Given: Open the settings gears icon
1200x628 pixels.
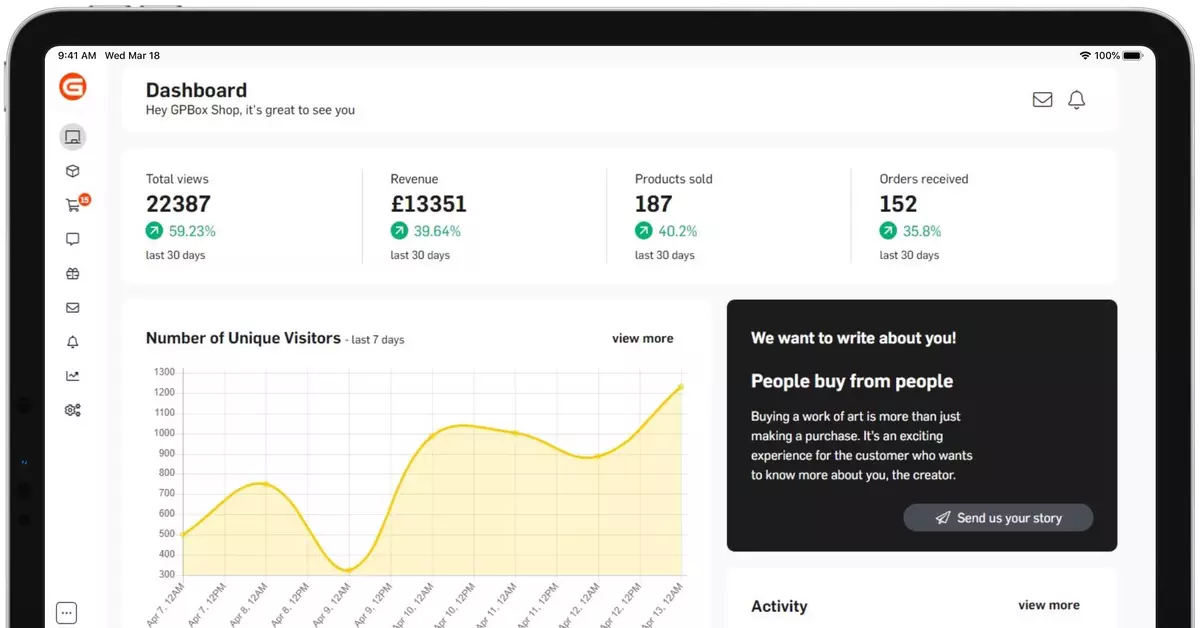Looking at the screenshot, I should 72,410.
